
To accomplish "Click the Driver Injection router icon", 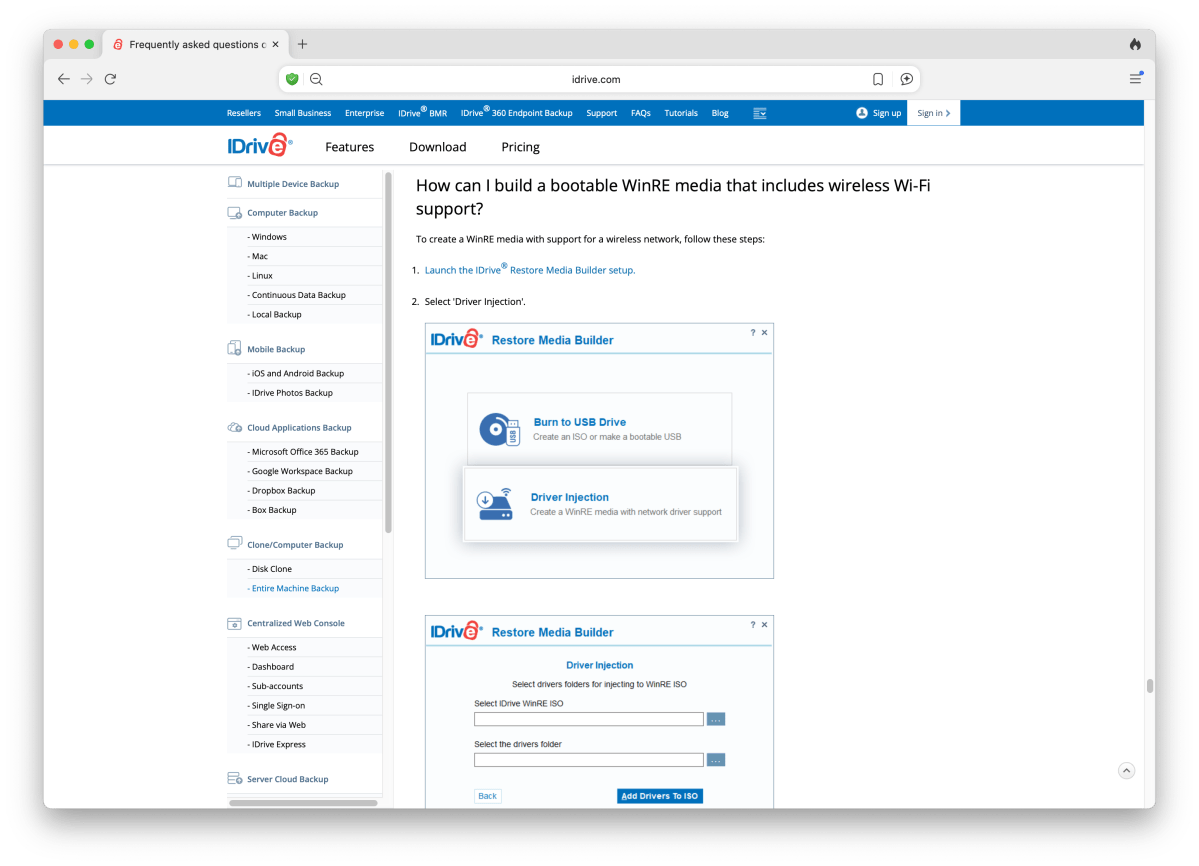I will 495,504.
